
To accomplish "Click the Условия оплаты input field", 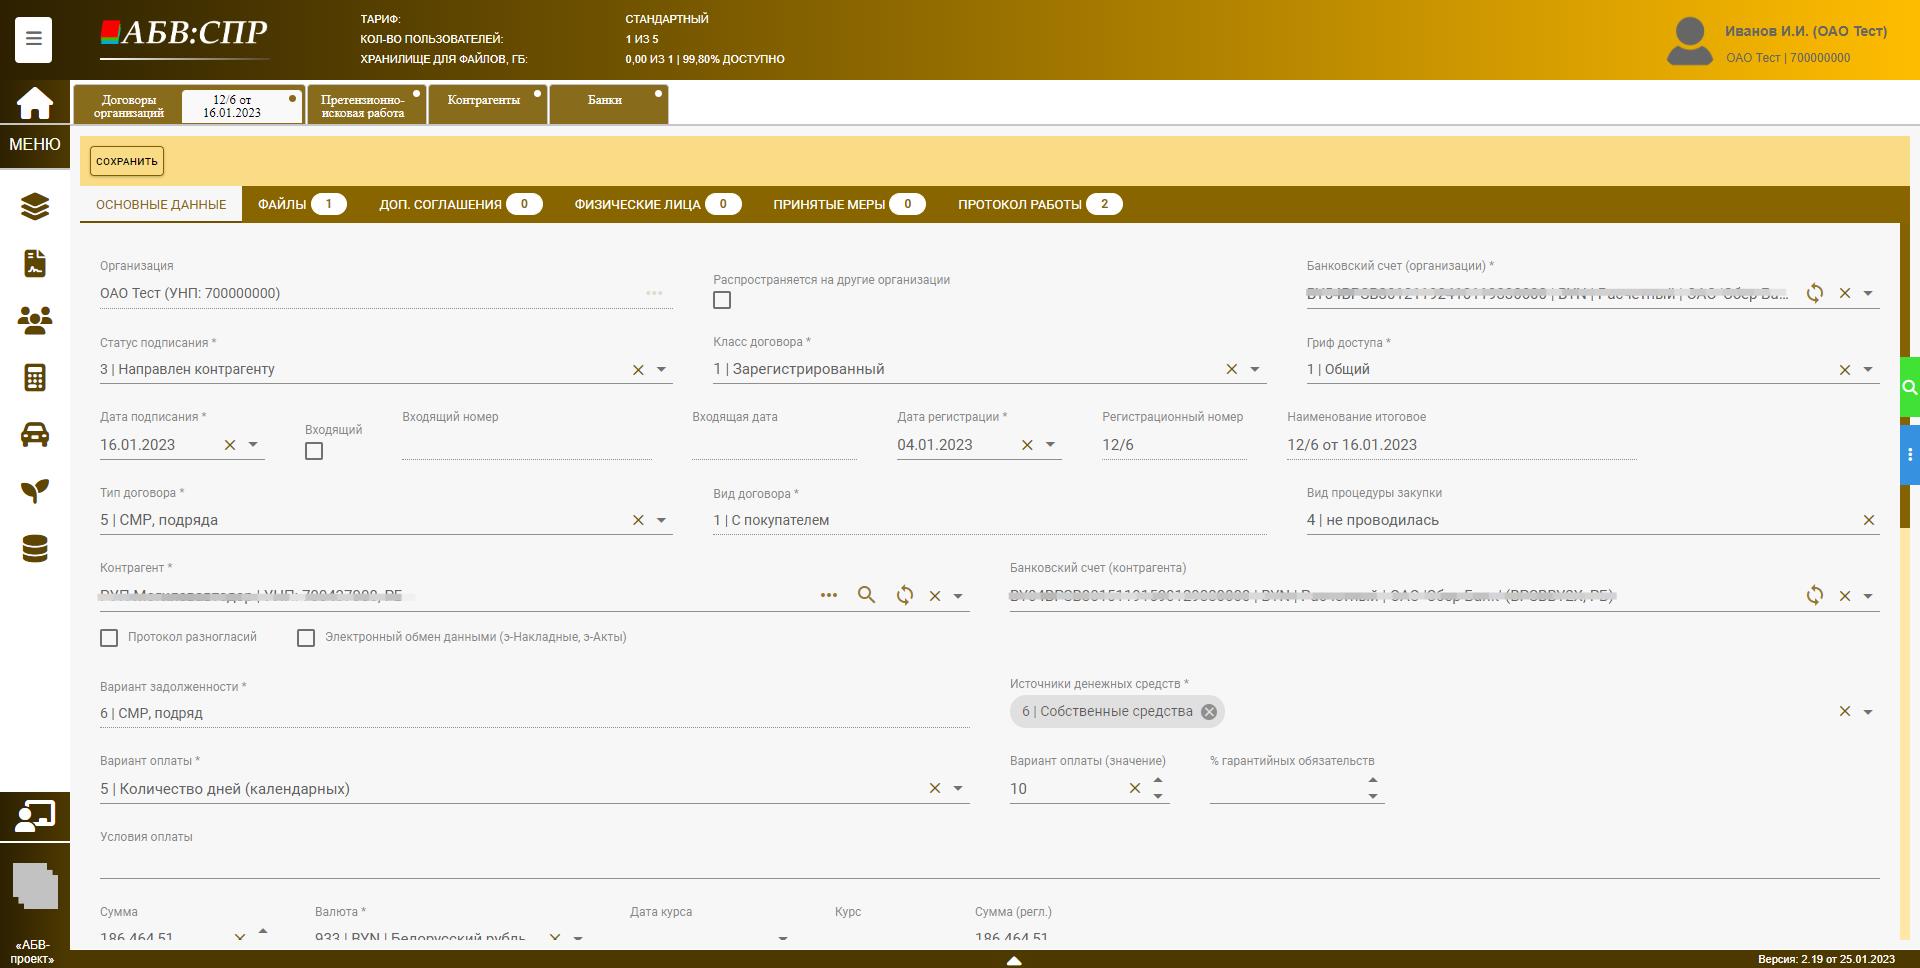I will (x=988, y=863).
